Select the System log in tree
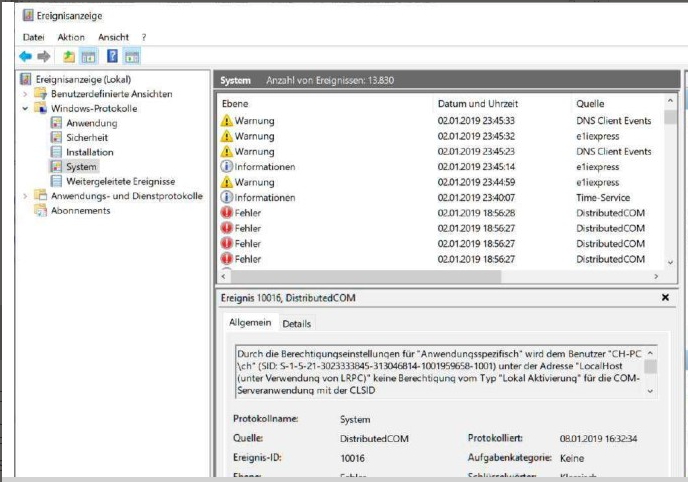The width and height of the screenshot is (688, 482). (81, 167)
